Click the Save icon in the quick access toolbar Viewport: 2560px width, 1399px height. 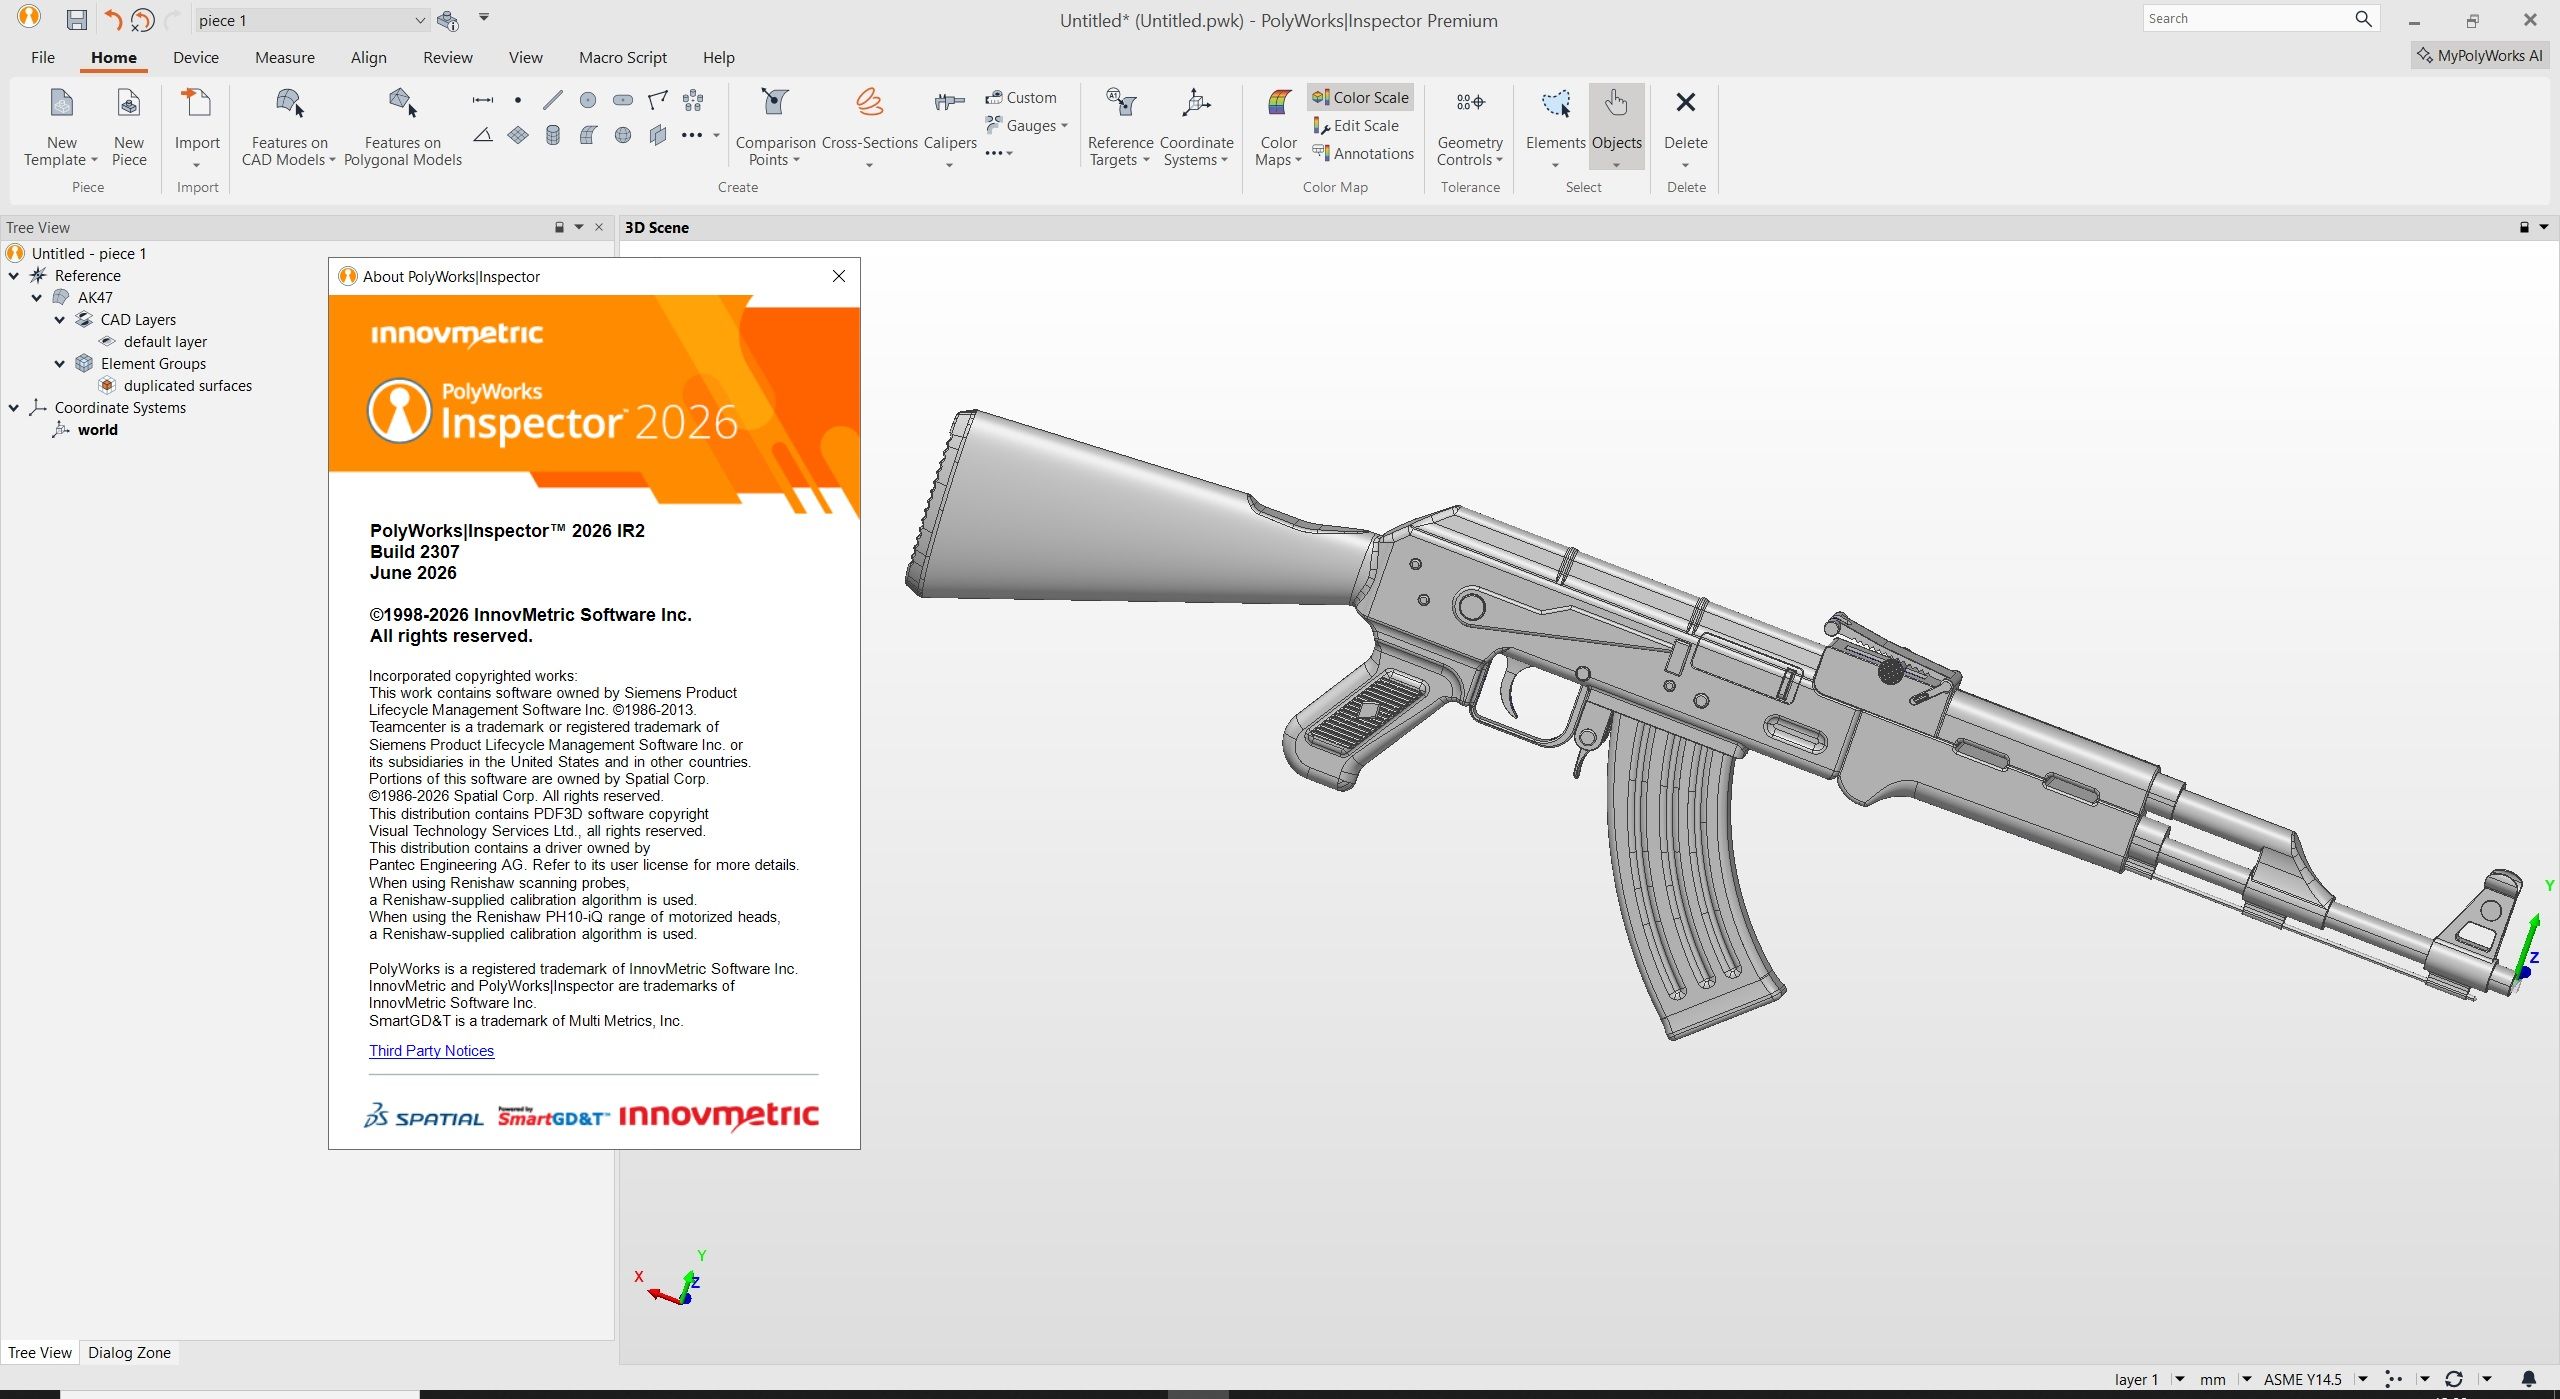pyautogui.click(x=76, y=20)
